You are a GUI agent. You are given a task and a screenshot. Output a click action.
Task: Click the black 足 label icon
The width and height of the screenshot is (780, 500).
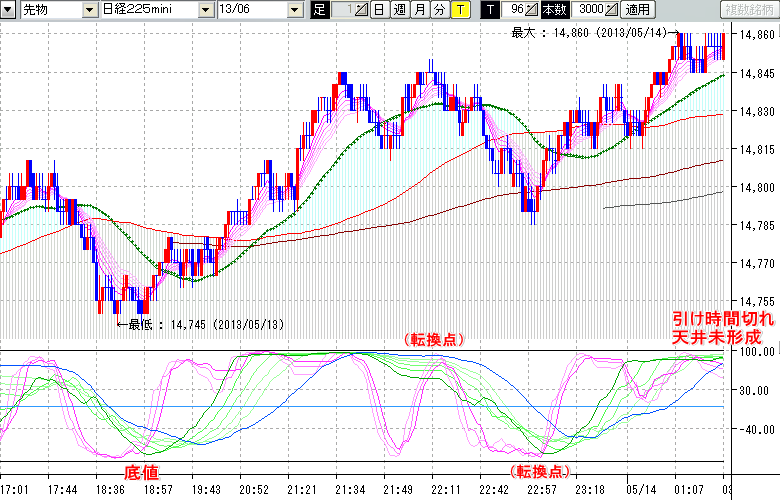click(x=319, y=10)
